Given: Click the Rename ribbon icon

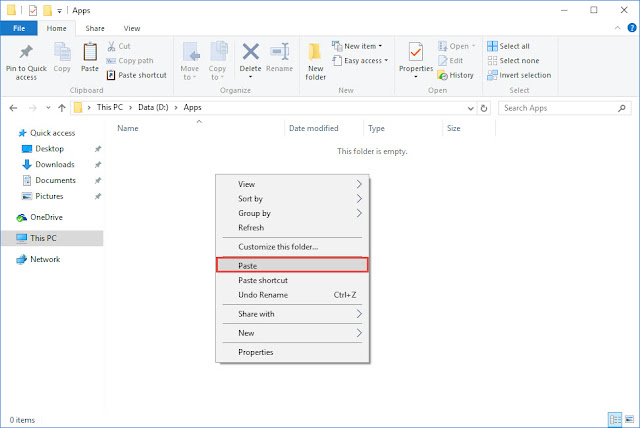Looking at the screenshot, I should (x=280, y=52).
